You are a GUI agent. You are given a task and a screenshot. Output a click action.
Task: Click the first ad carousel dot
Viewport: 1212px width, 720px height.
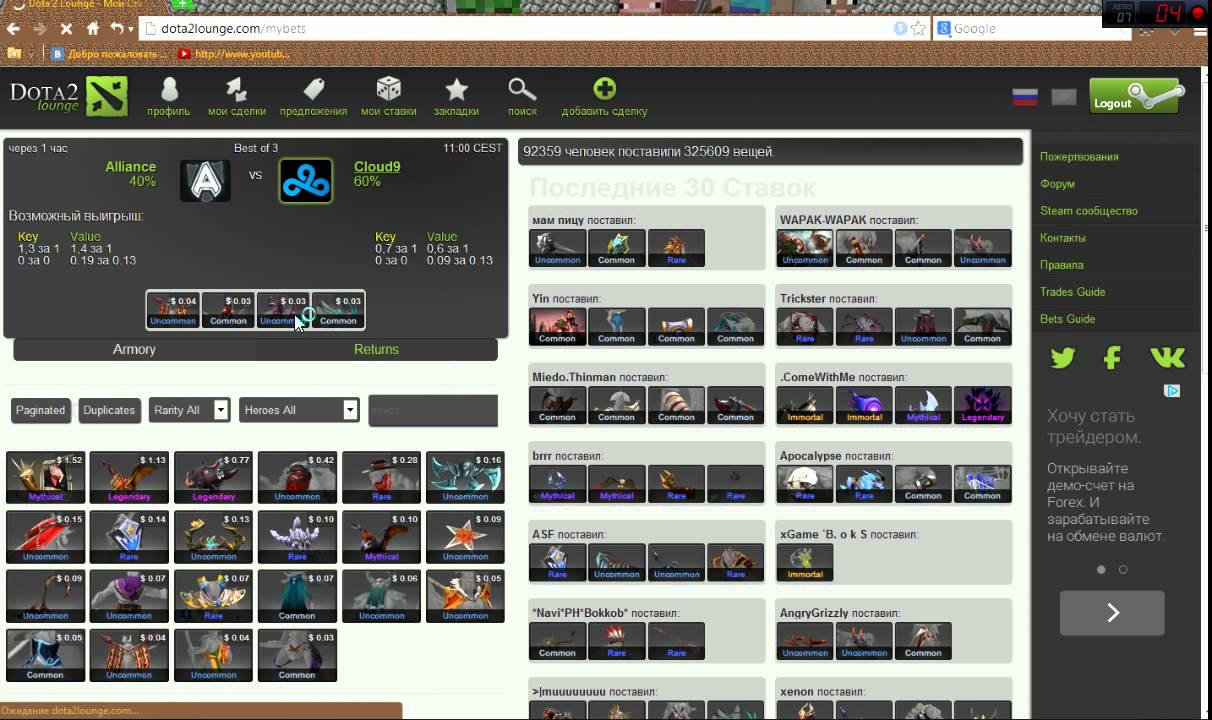point(1101,569)
